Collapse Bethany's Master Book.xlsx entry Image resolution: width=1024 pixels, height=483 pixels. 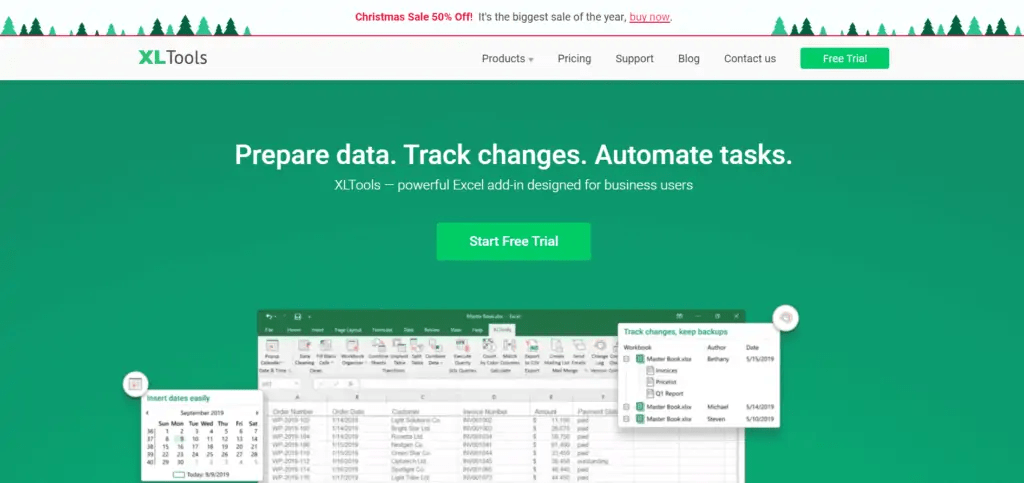pyautogui.click(x=626, y=358)
